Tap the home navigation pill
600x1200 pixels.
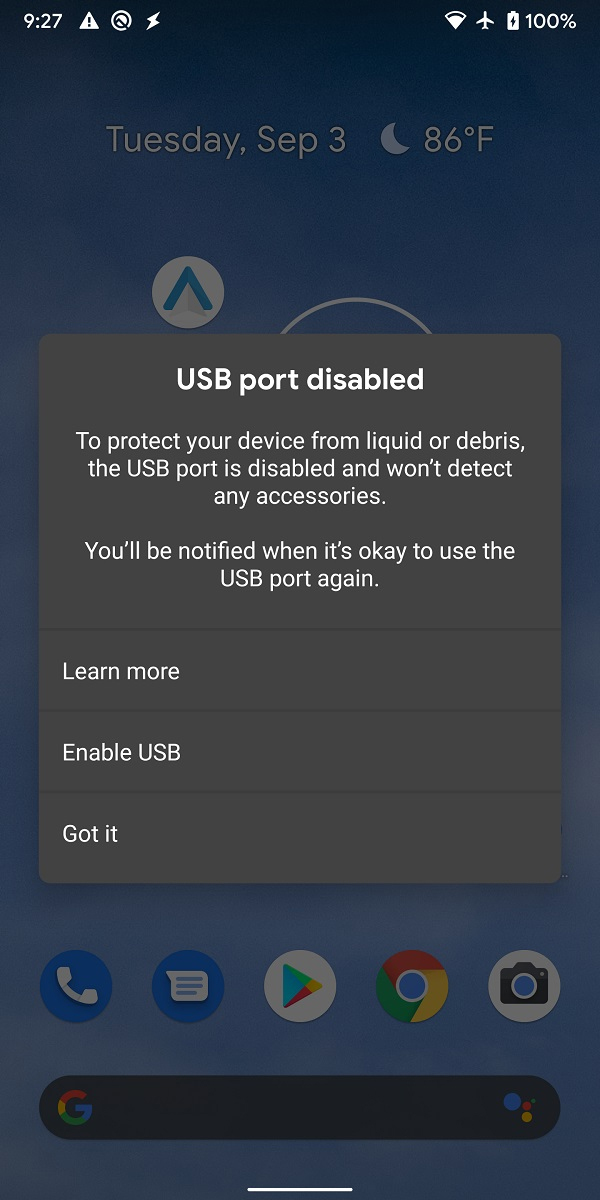300,1189
